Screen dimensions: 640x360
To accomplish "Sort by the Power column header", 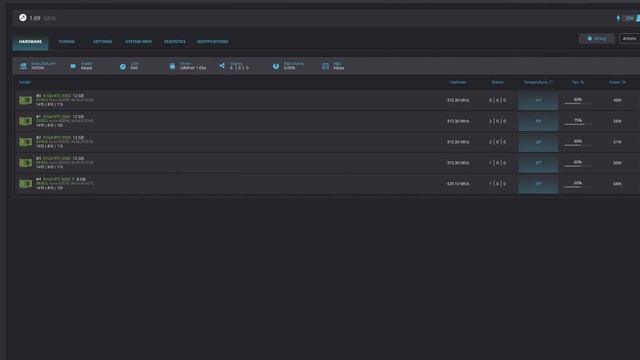I will 617,82.
